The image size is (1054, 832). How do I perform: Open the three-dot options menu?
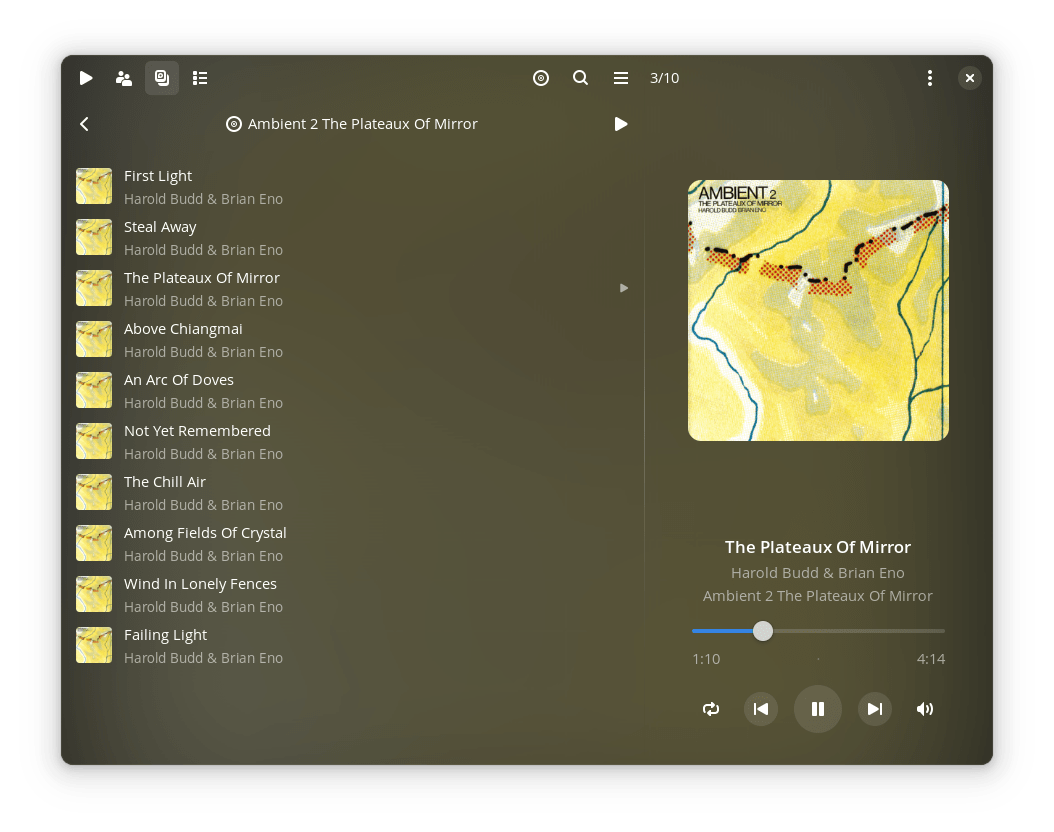tap(930, 78)
